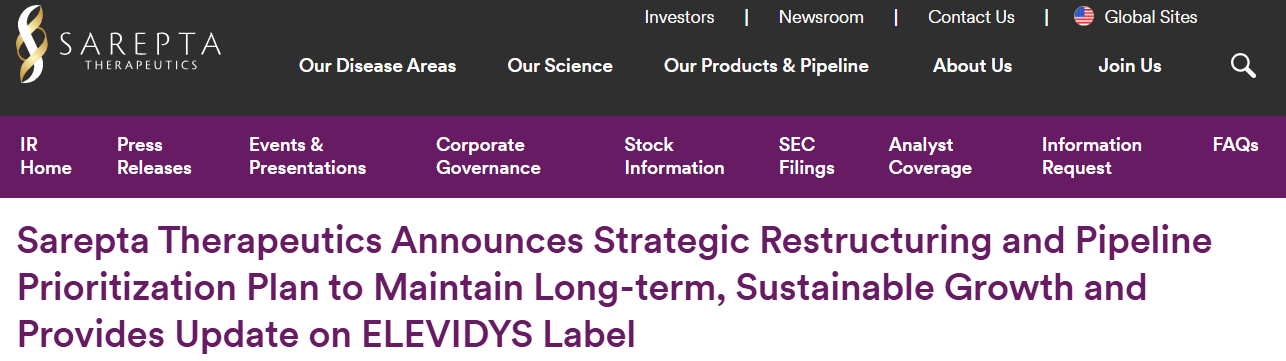Open the About Us menu
This screenshot has width=1286, height=361.
[972, 66]
